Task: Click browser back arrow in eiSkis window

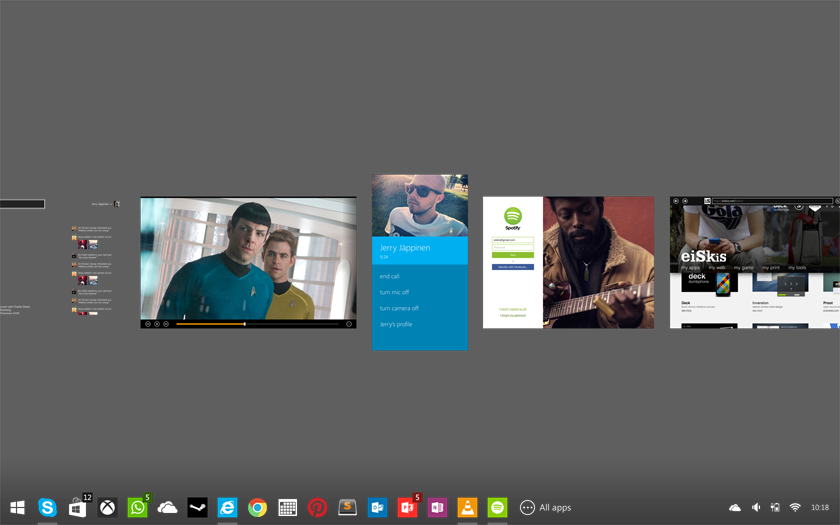Action: pyautogui.click(x=676, y=201)
